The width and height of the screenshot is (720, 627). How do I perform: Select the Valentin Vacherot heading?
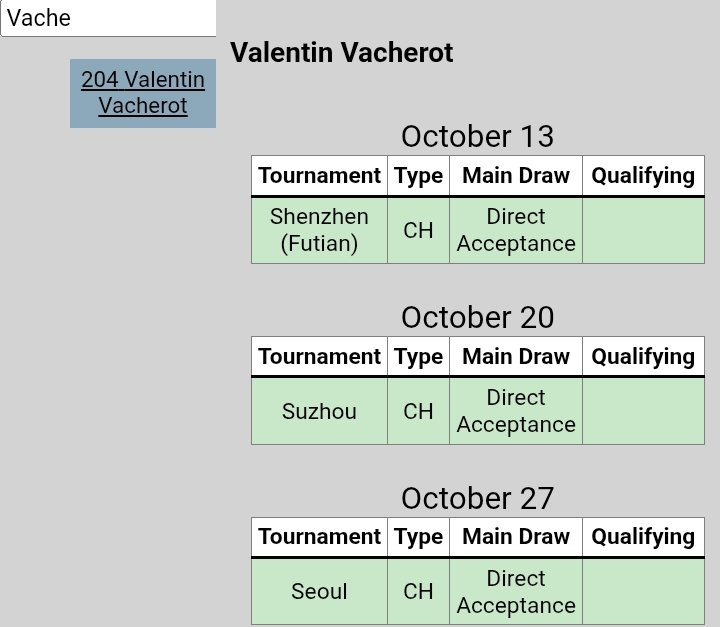click(x=342, y=52)
